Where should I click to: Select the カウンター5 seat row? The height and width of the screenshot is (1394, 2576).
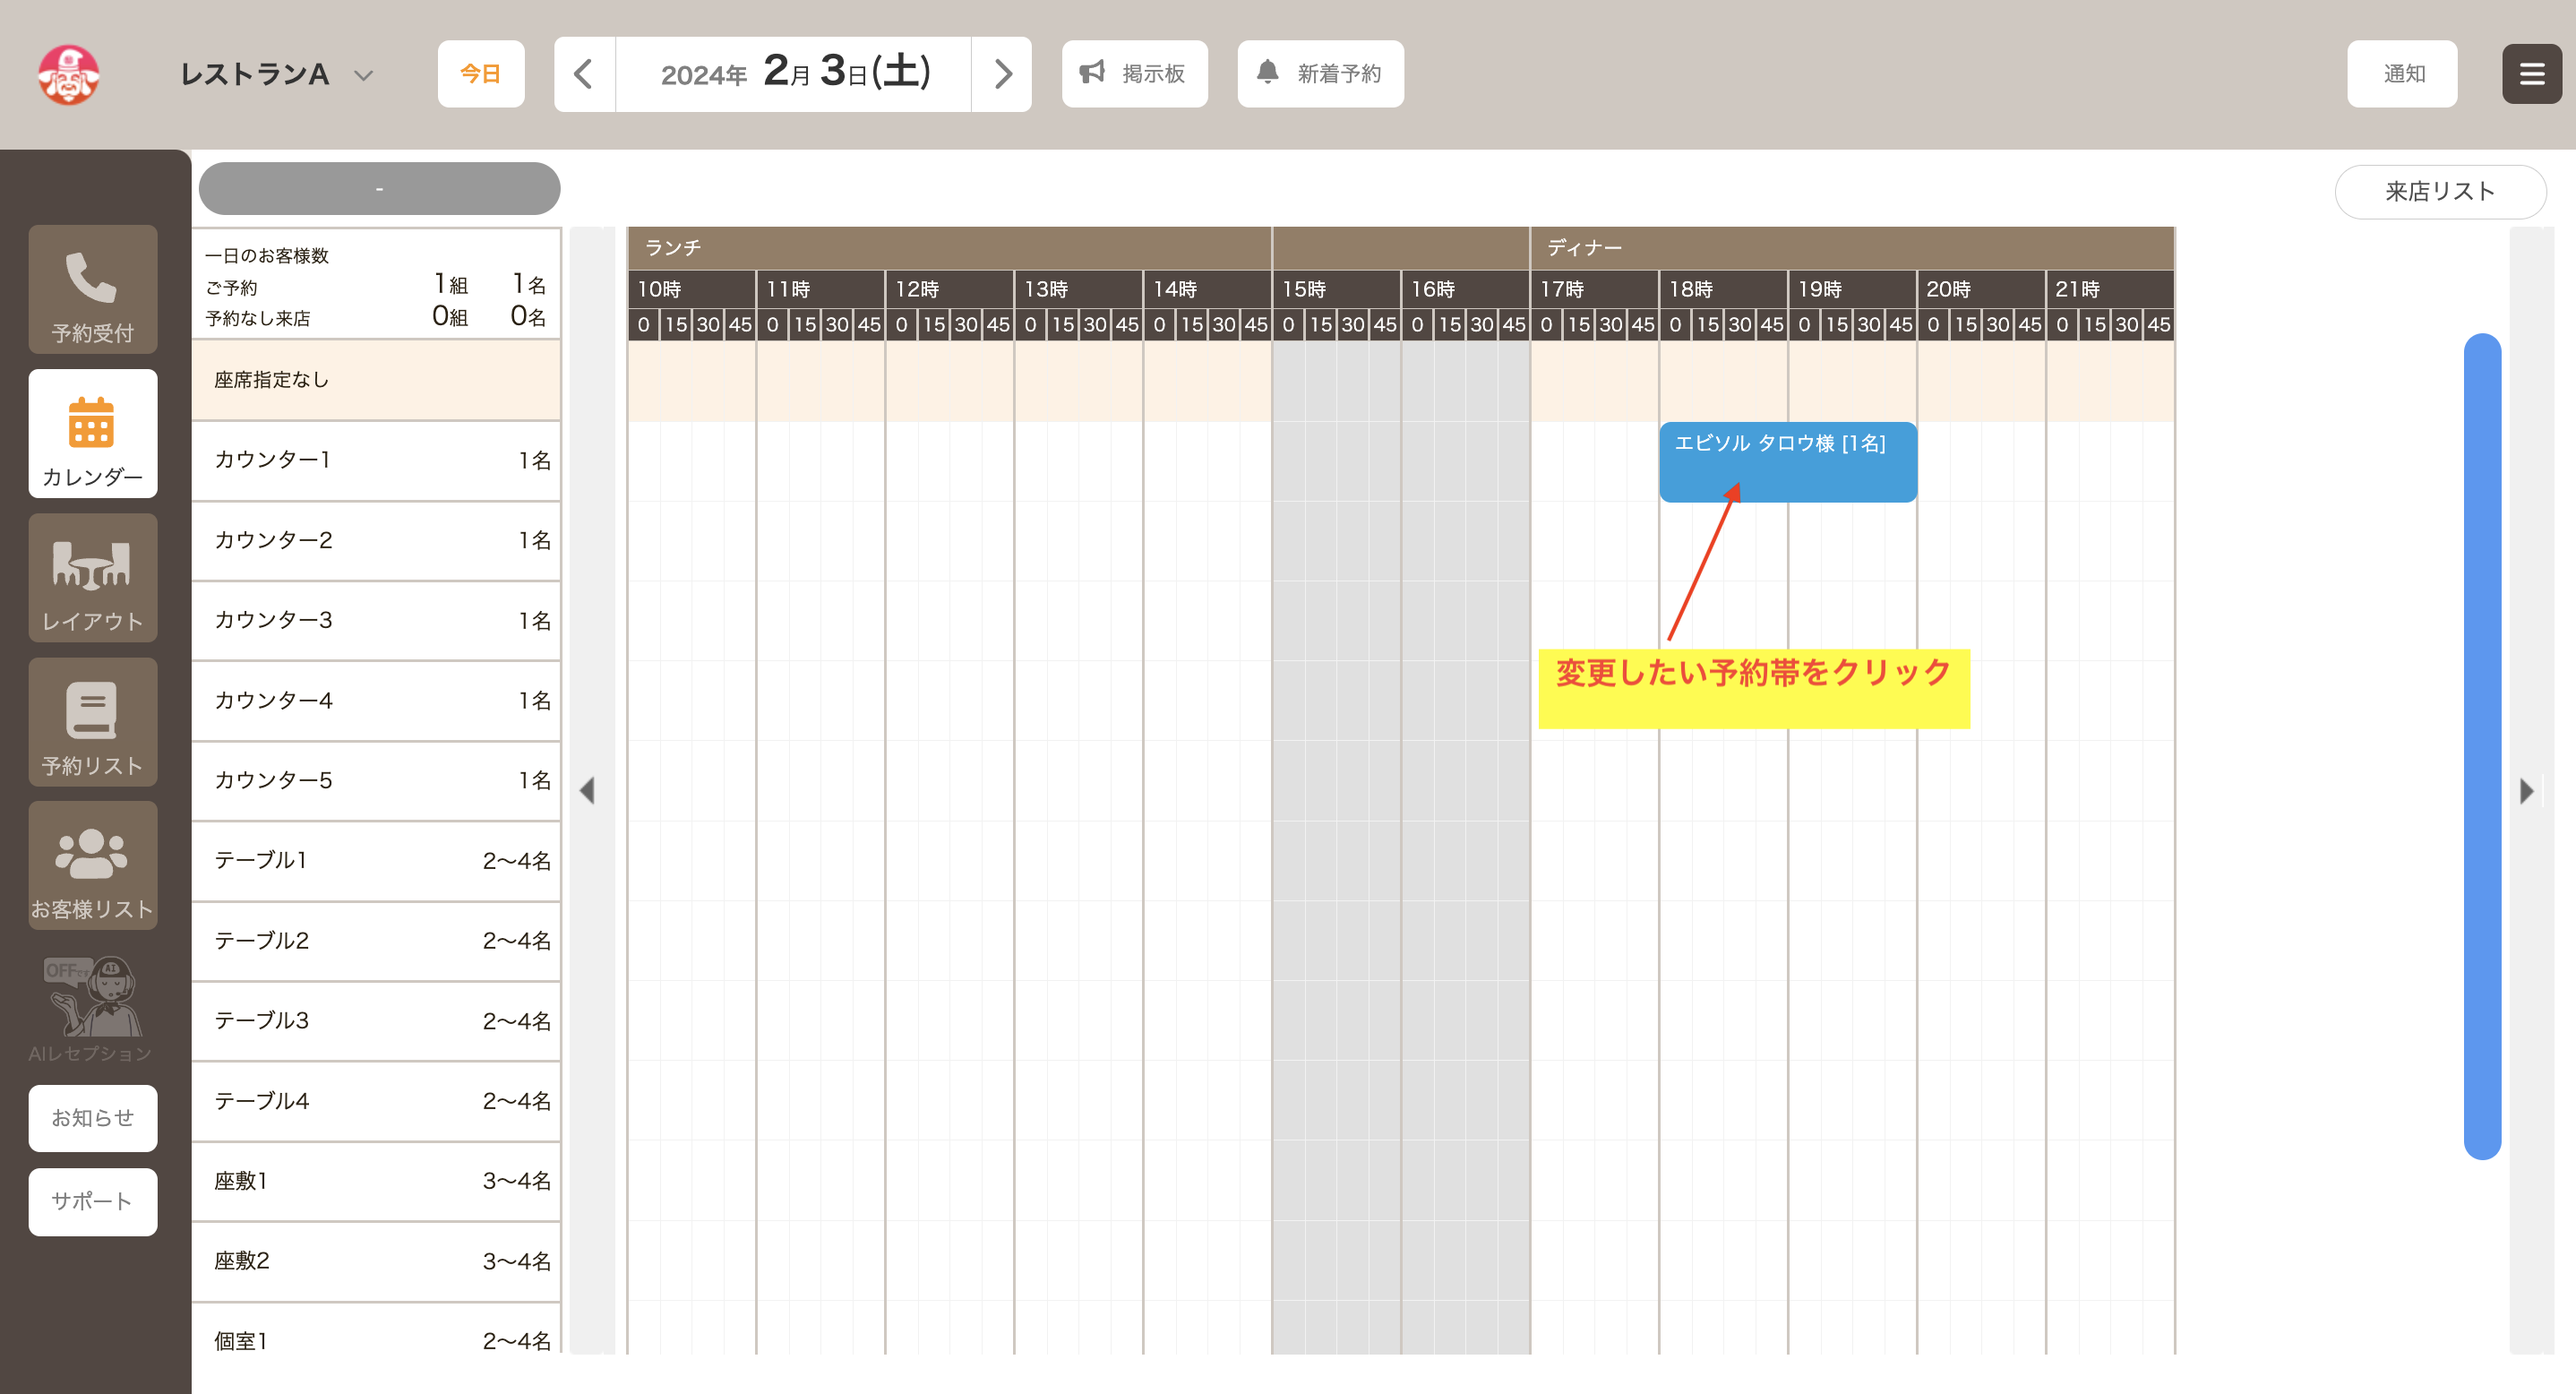tap(376, 780)
